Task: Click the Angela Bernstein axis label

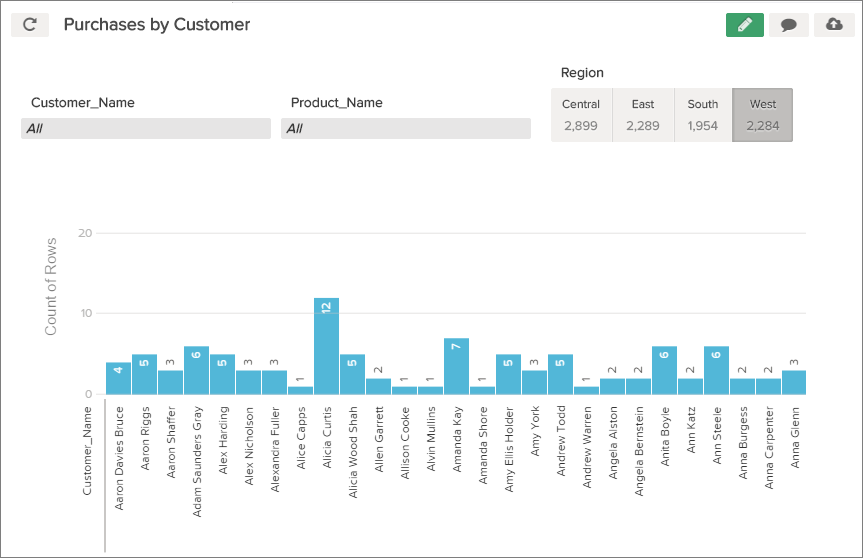Action: [x=638, y=451]
